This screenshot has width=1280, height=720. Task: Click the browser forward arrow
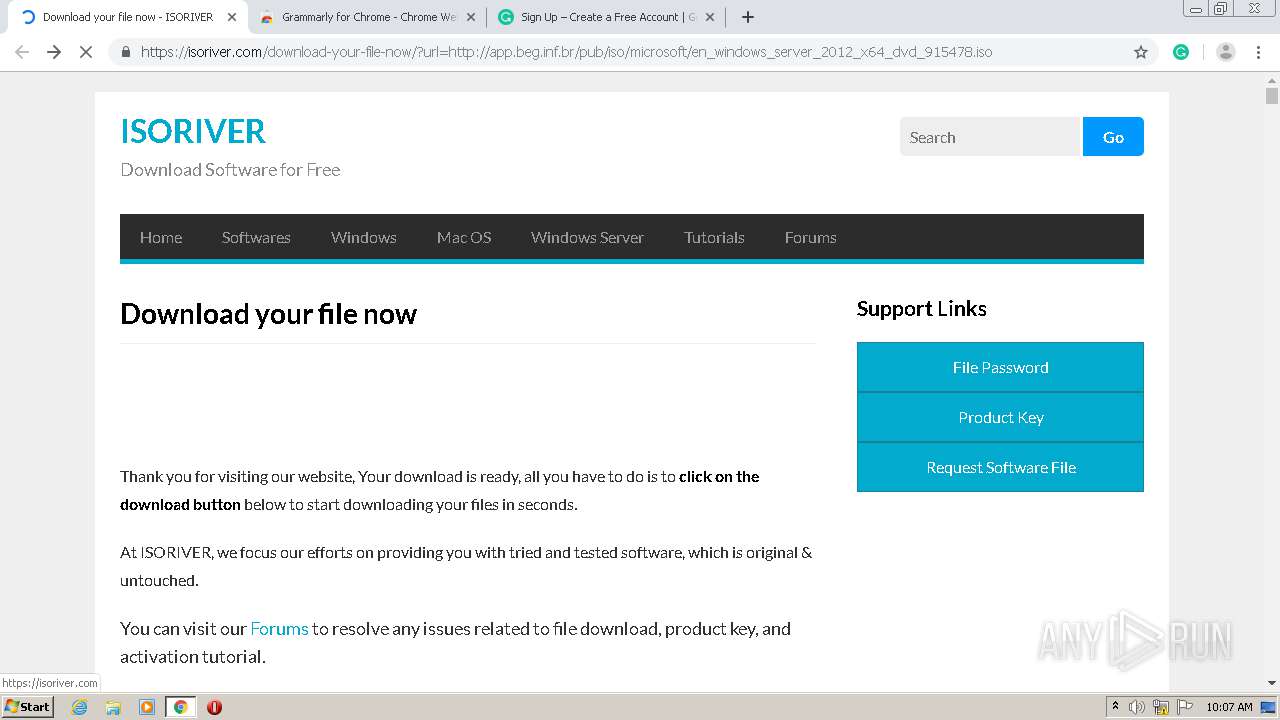(54, 52)
